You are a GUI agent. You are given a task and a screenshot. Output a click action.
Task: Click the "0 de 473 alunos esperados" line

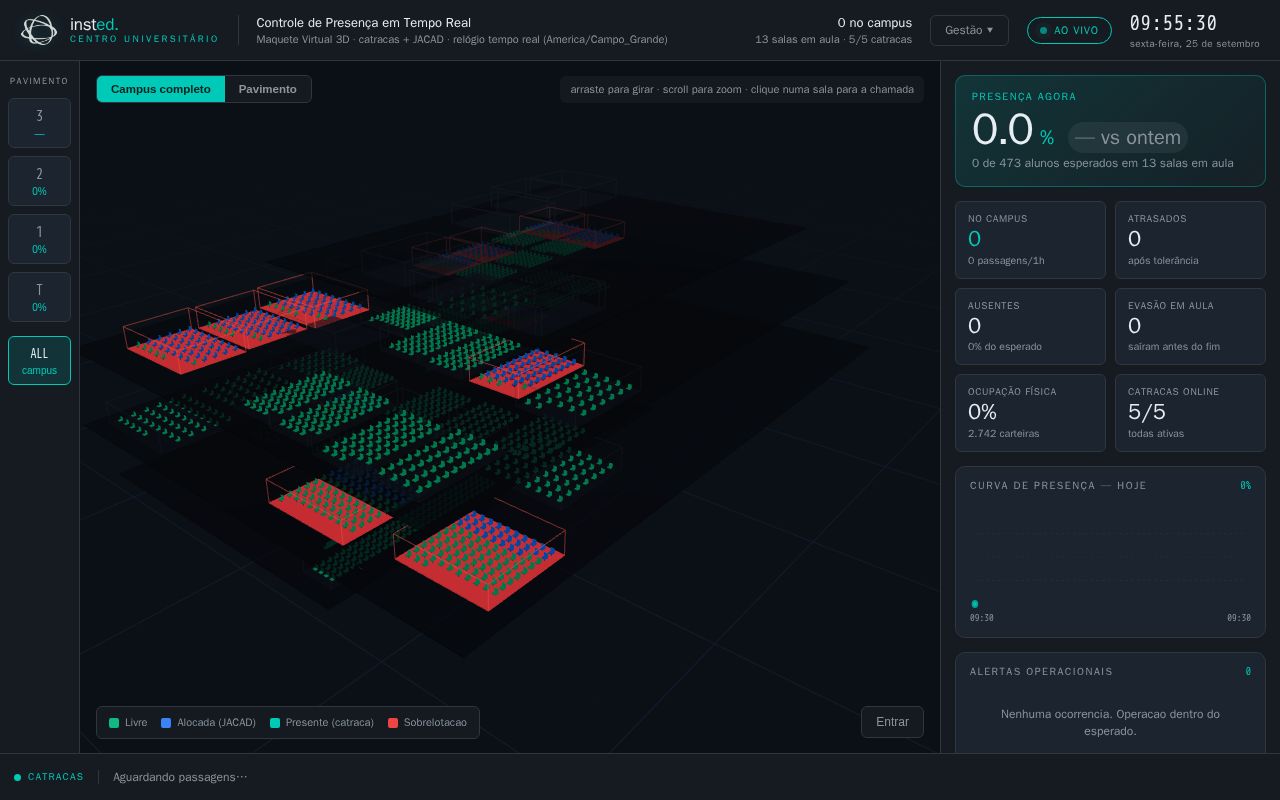[1103, 163]
